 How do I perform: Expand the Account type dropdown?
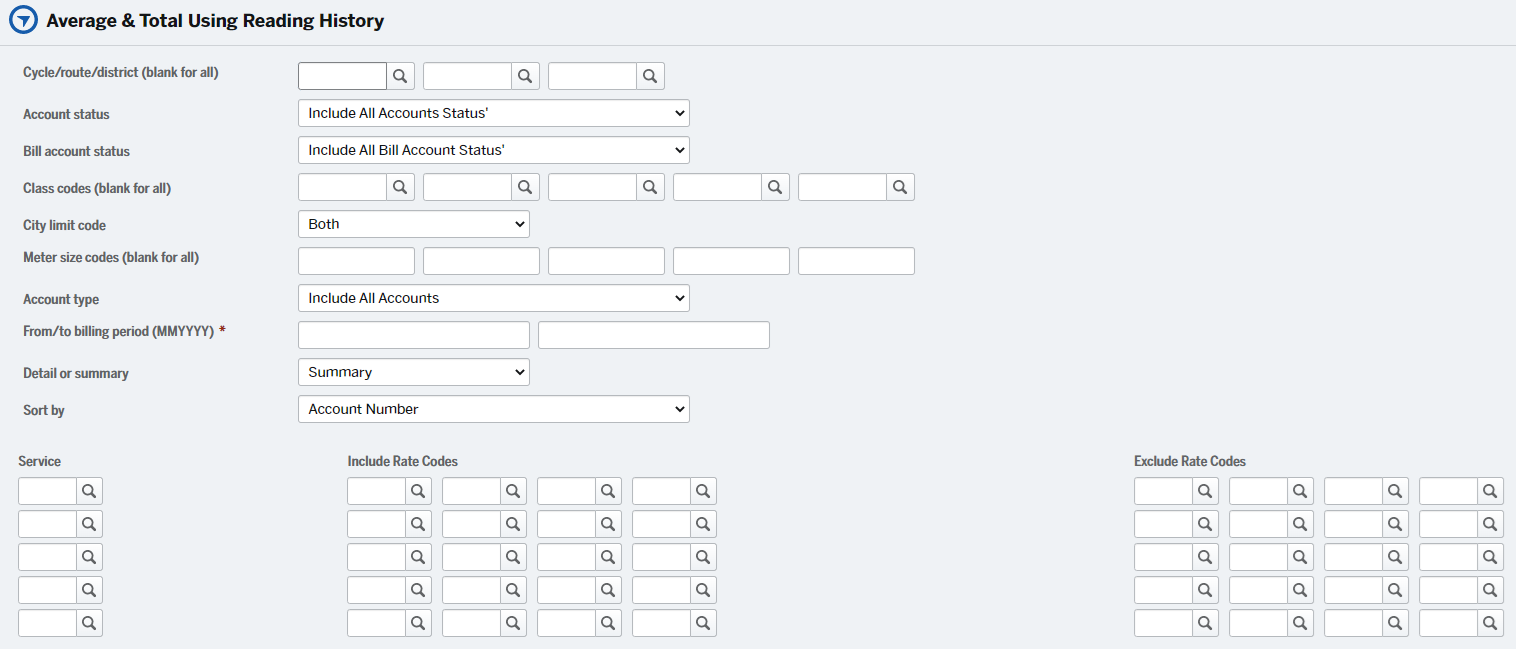[493, 298]
